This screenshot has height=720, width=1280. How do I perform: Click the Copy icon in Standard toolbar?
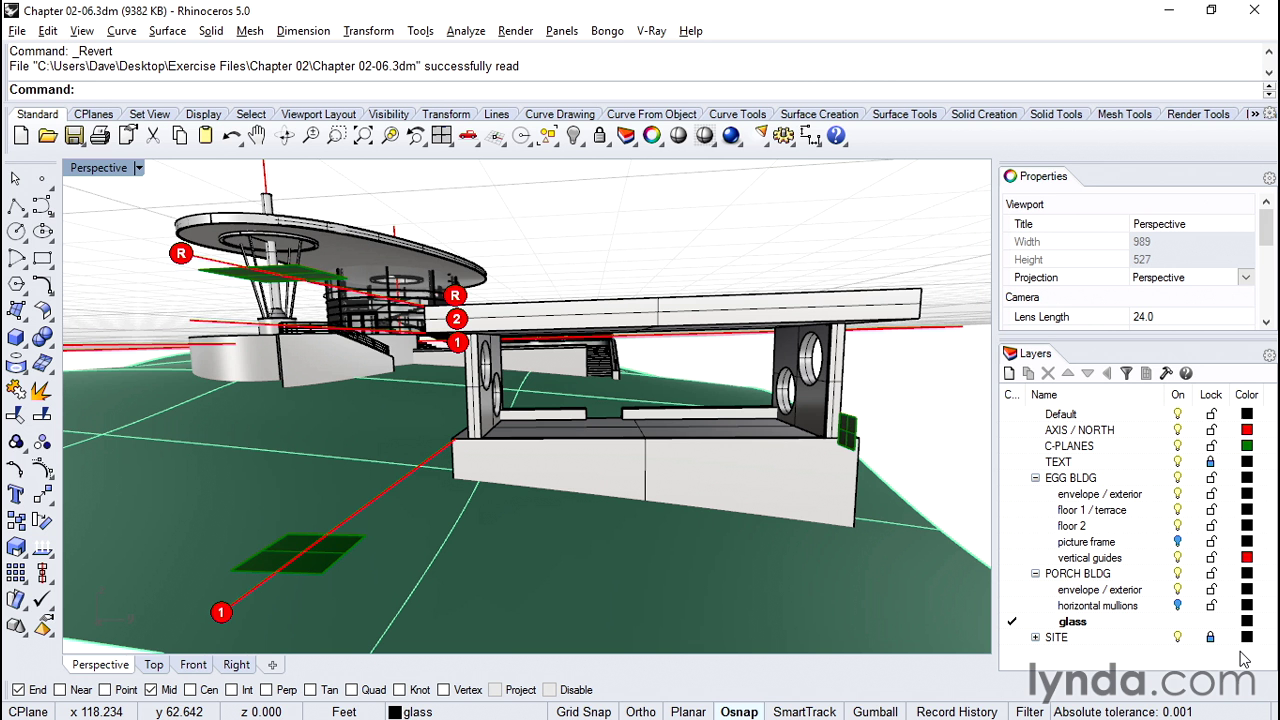179,136
